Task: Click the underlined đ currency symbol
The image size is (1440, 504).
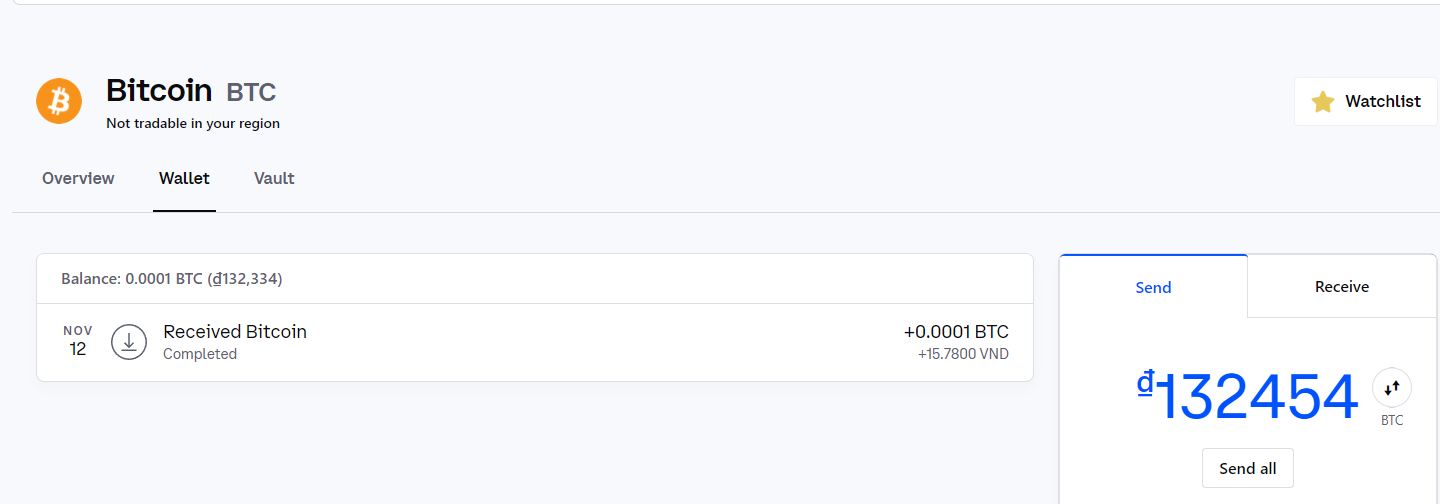Action: (x=1146, y=383)
